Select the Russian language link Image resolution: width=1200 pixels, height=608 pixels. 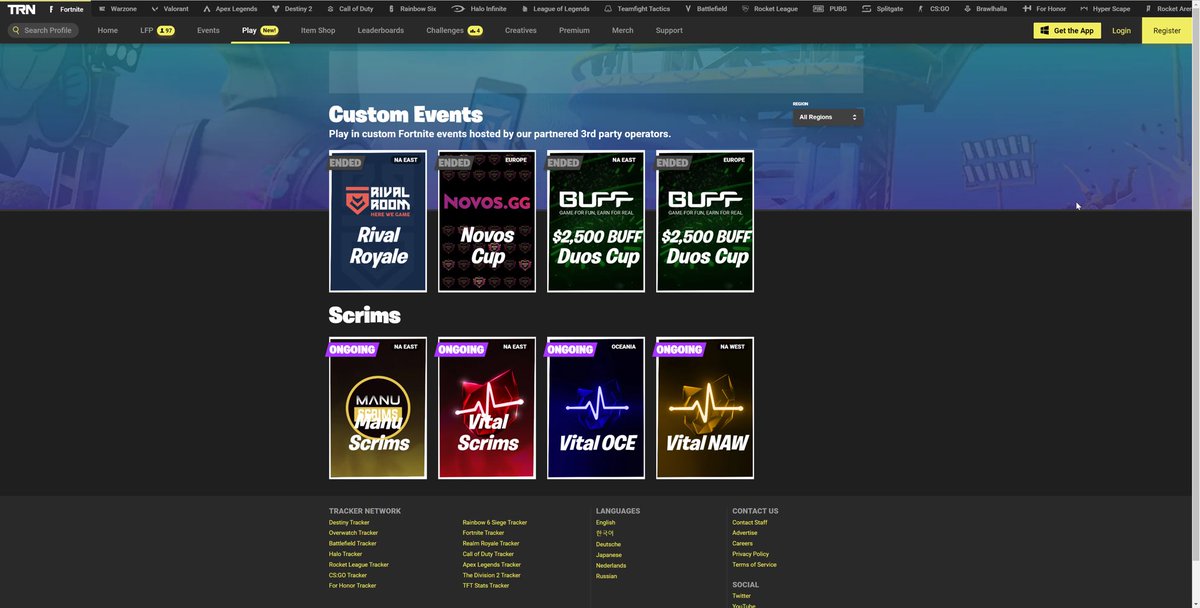point(607,576)
